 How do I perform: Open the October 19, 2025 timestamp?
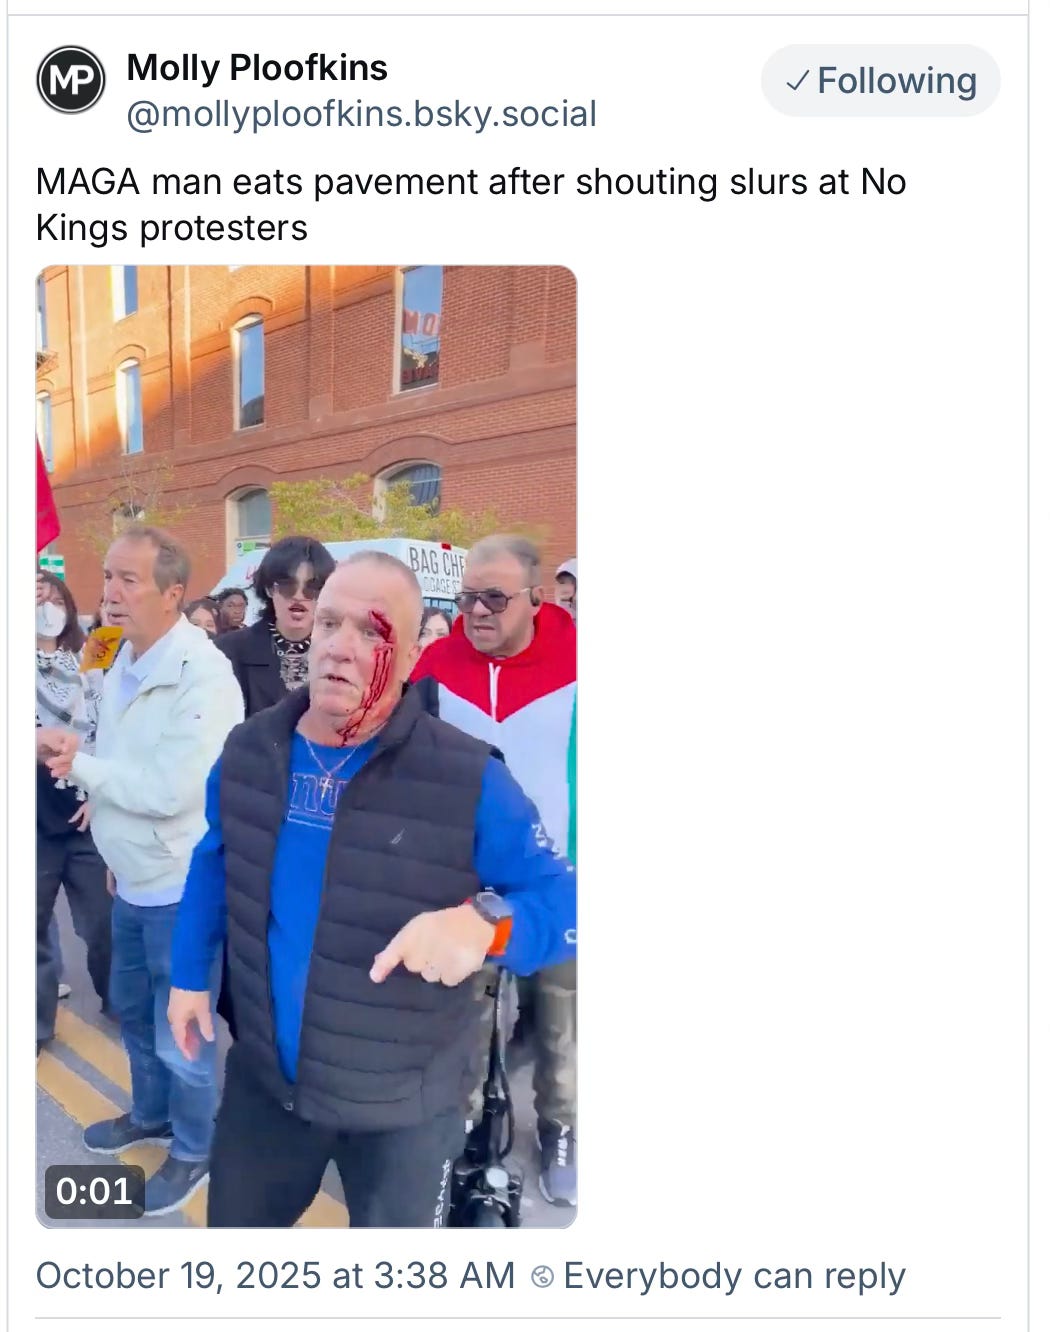tap(275, 1276)
